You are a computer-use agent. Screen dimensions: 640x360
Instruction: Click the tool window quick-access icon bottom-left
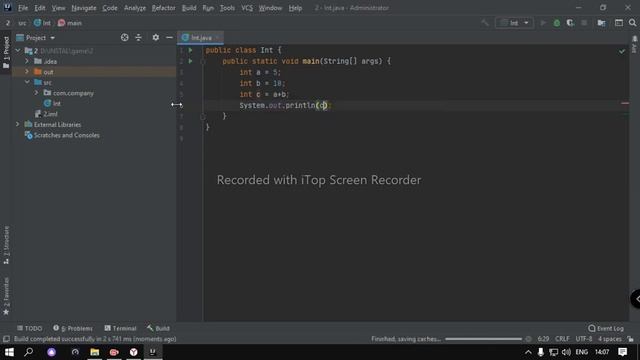(x=6, y=339)
